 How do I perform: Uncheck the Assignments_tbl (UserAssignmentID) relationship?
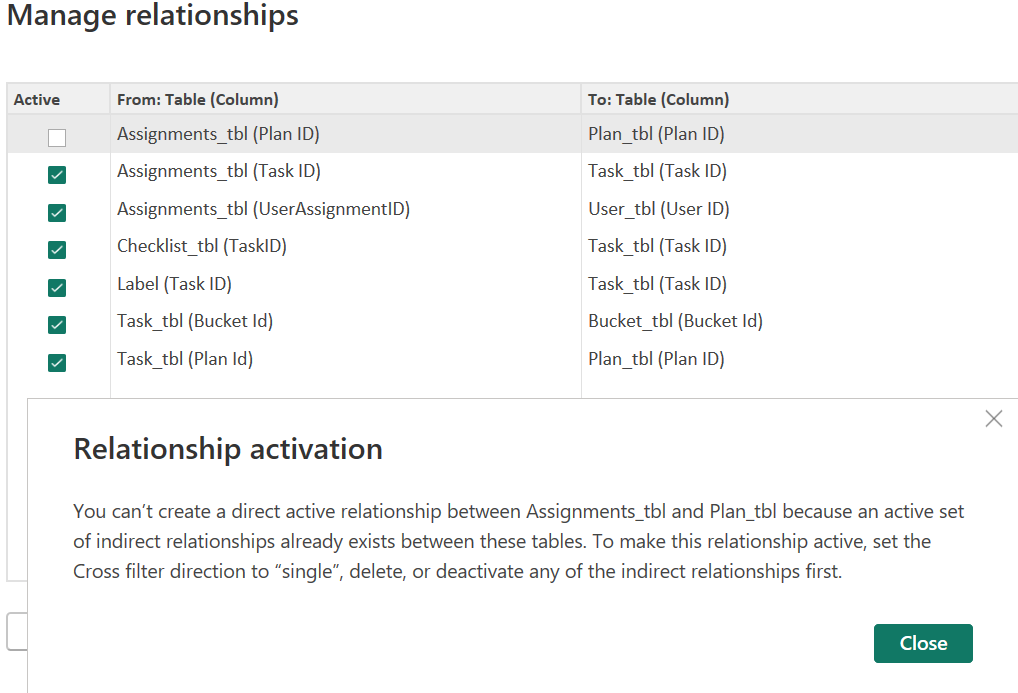coord(56,212)
